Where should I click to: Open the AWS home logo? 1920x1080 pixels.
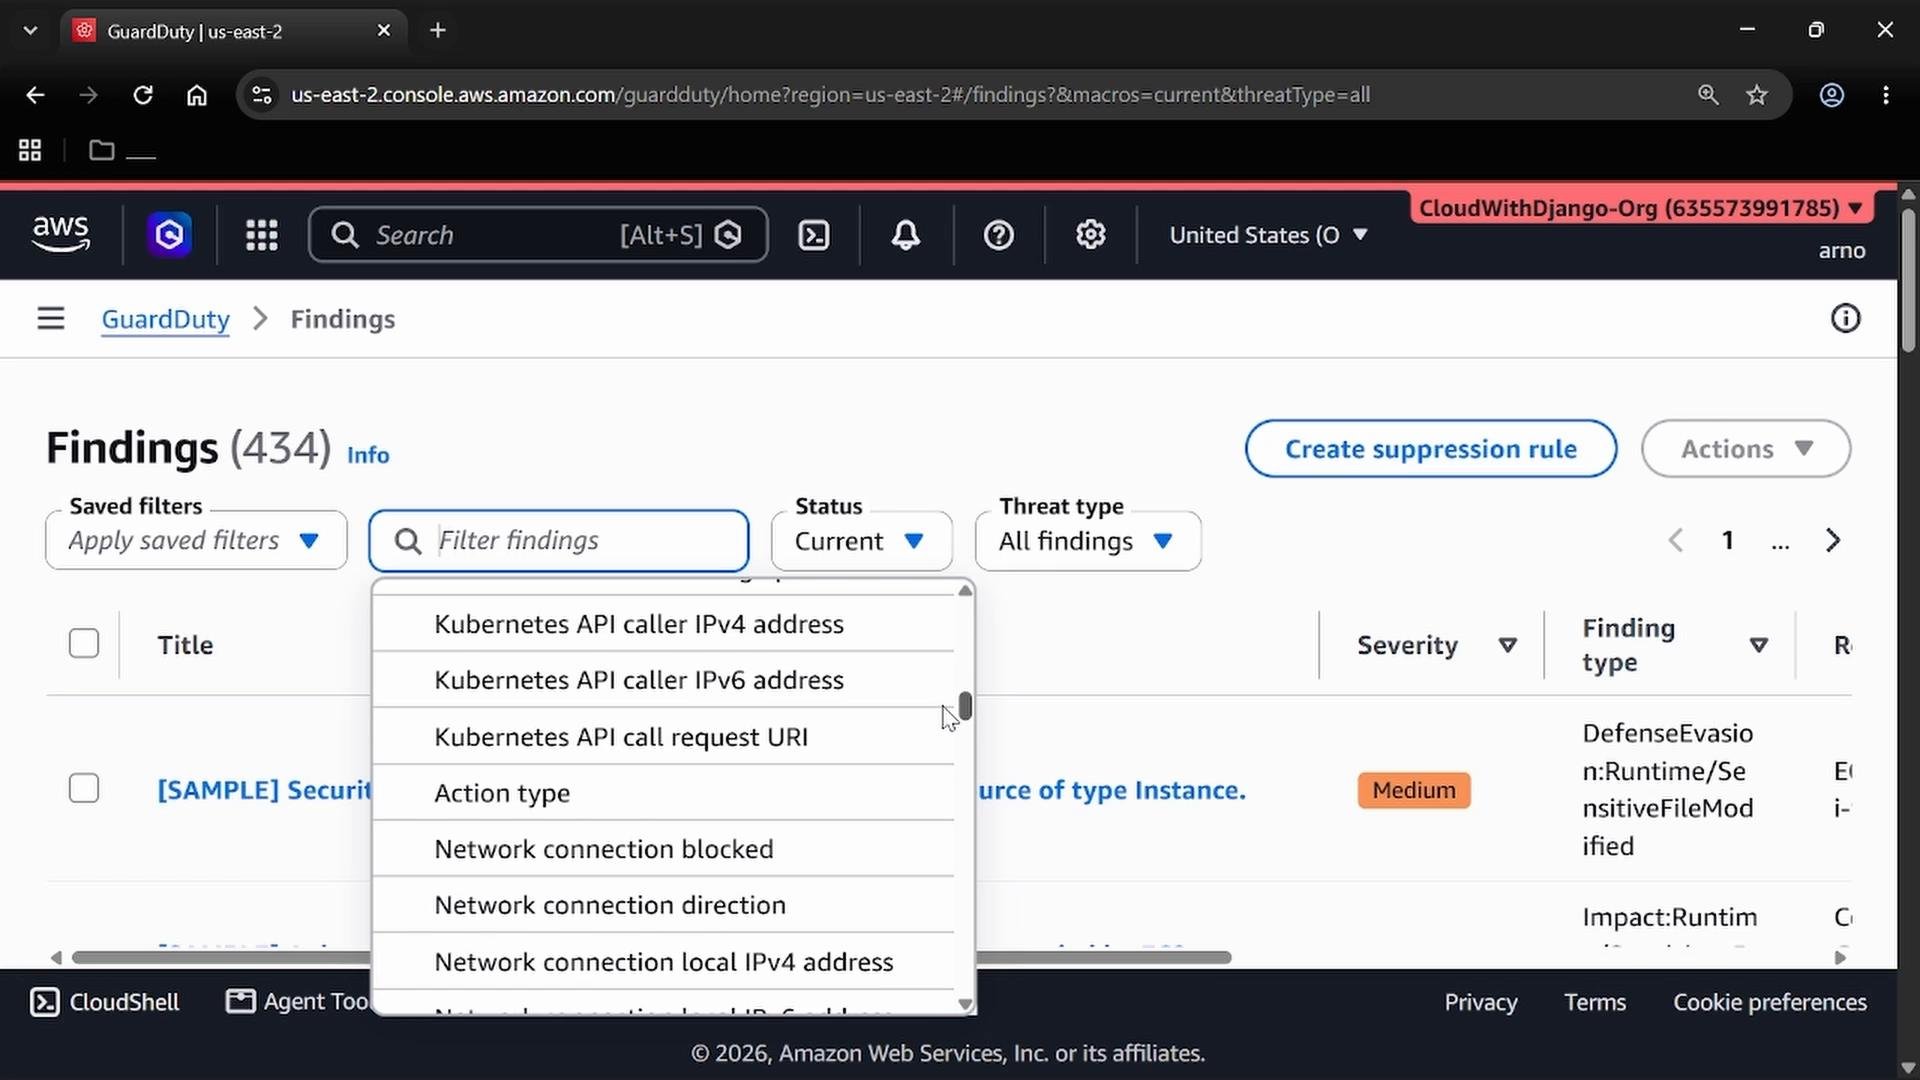pos(61,234)
